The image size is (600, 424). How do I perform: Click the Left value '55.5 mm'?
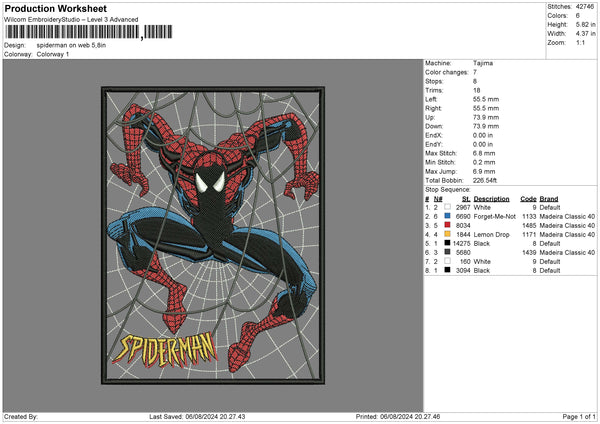(486, 99)
